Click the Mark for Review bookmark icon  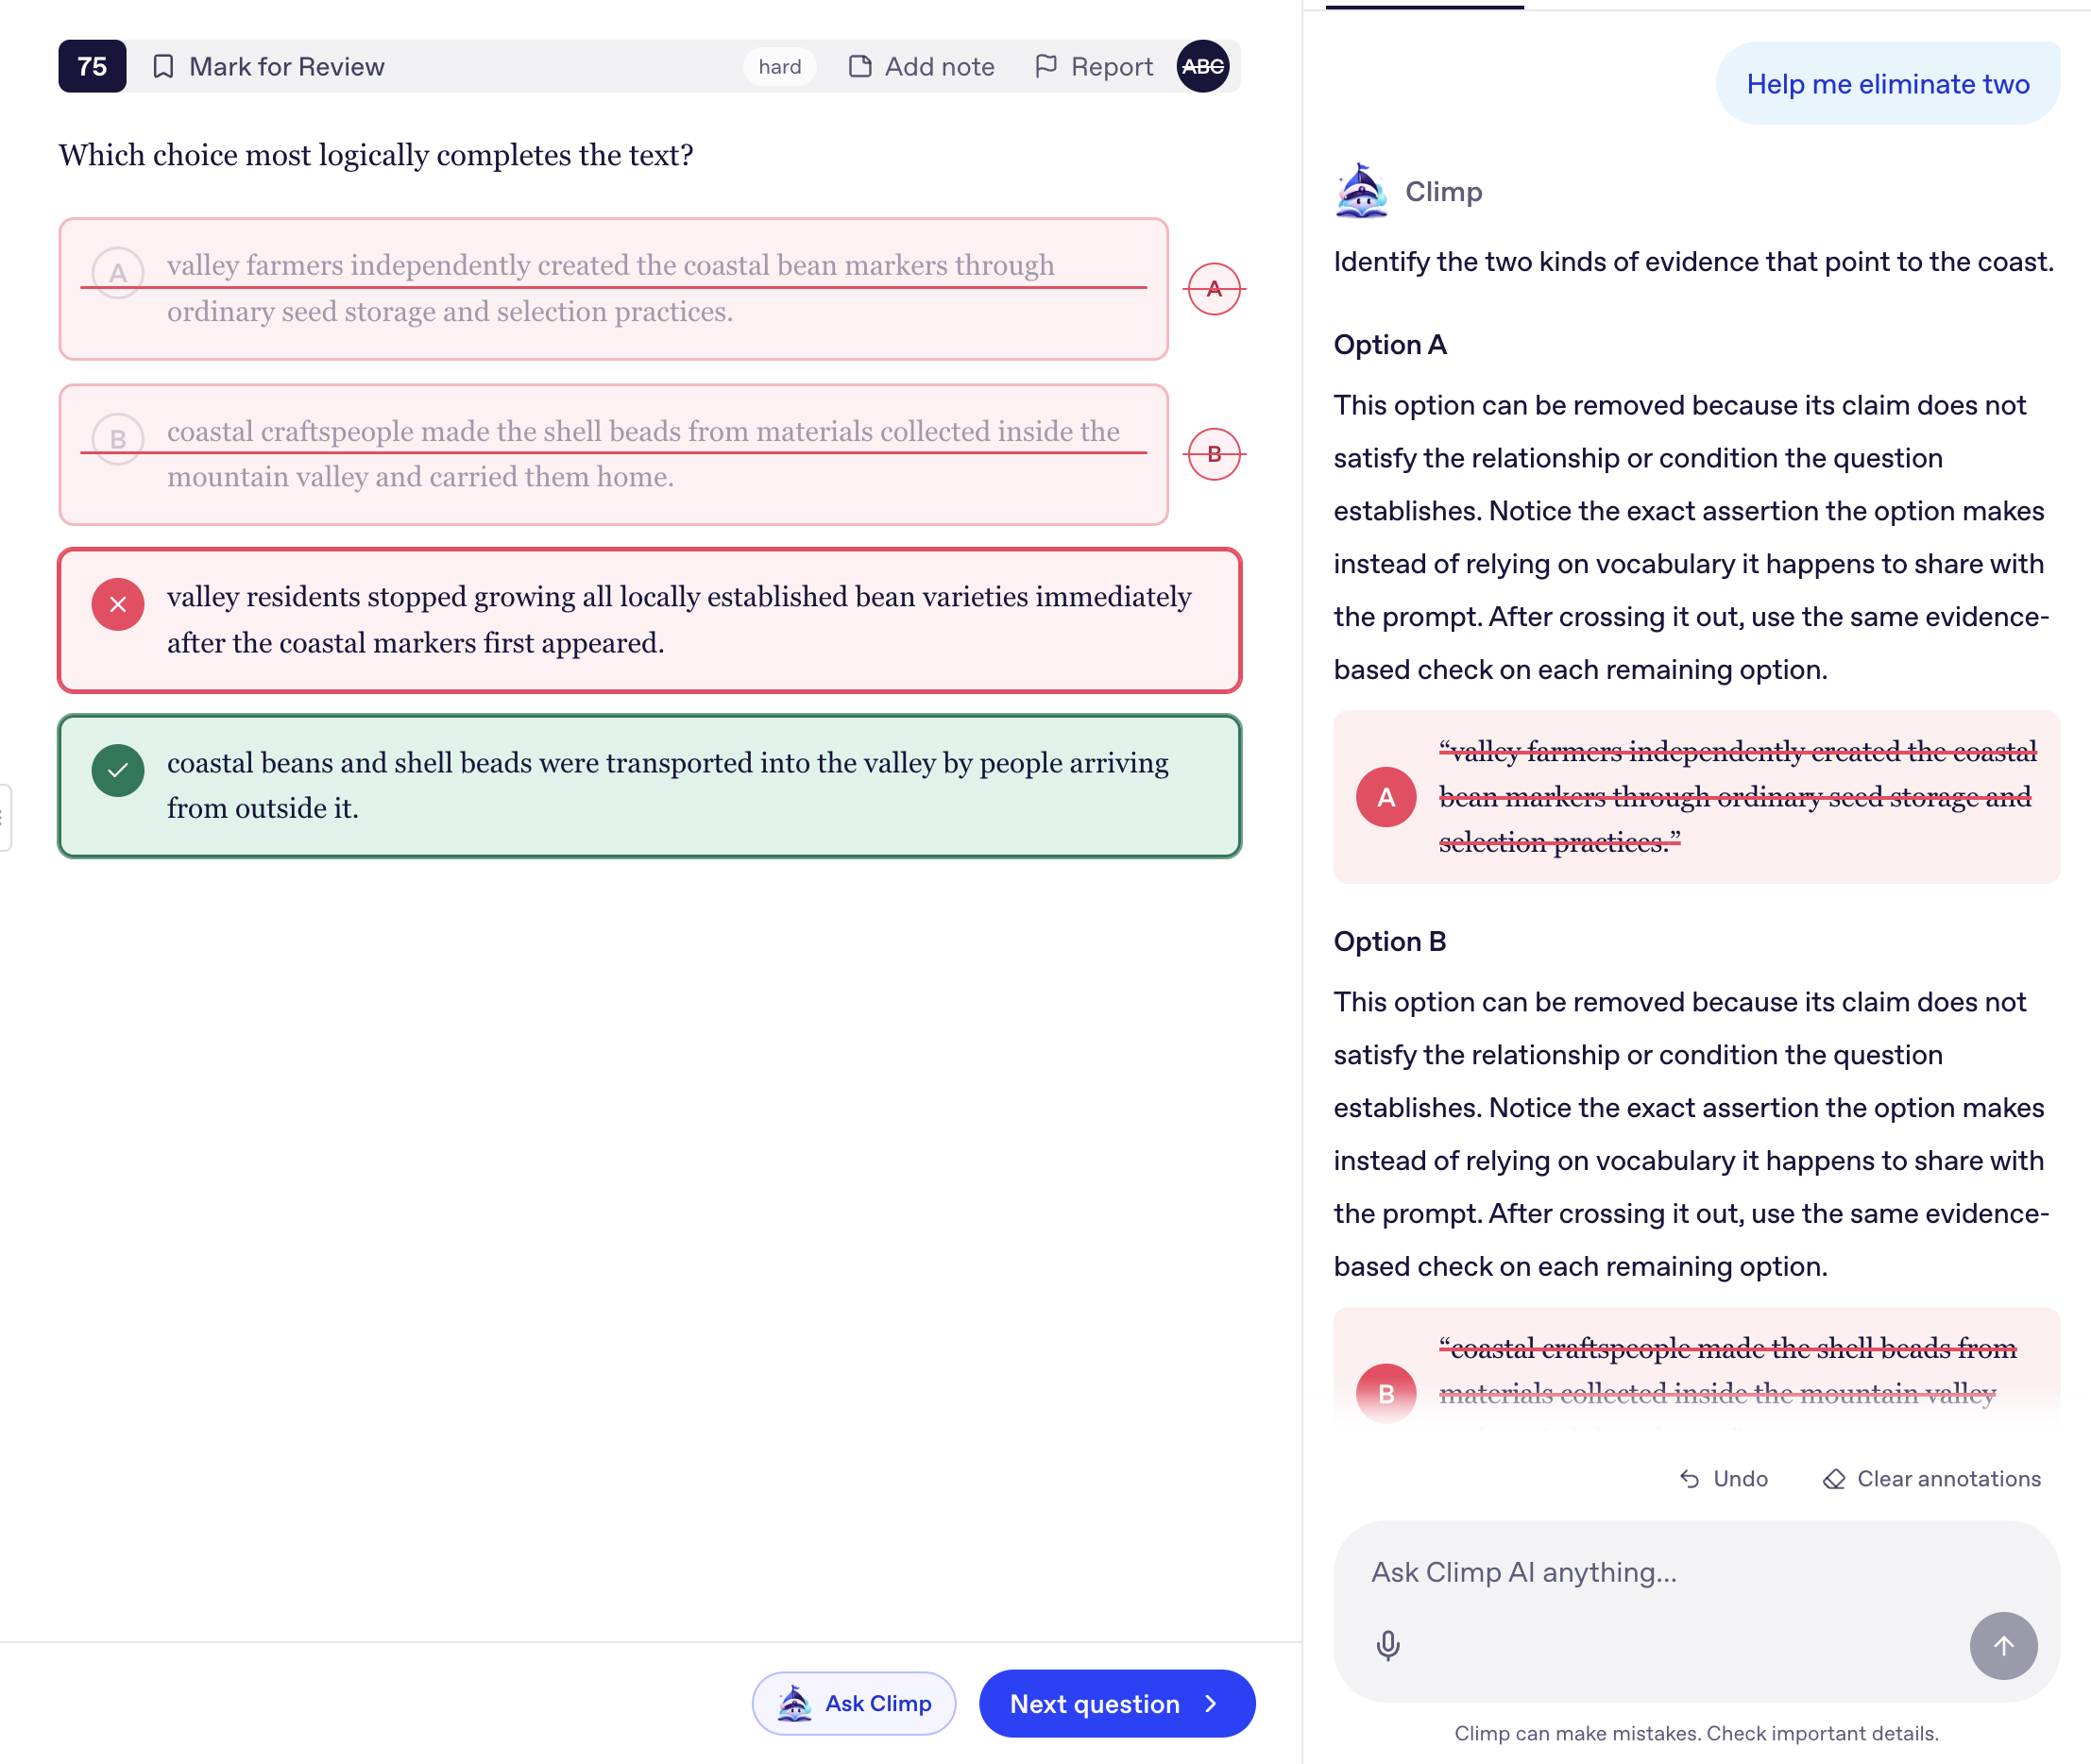(x=163, y=66)
